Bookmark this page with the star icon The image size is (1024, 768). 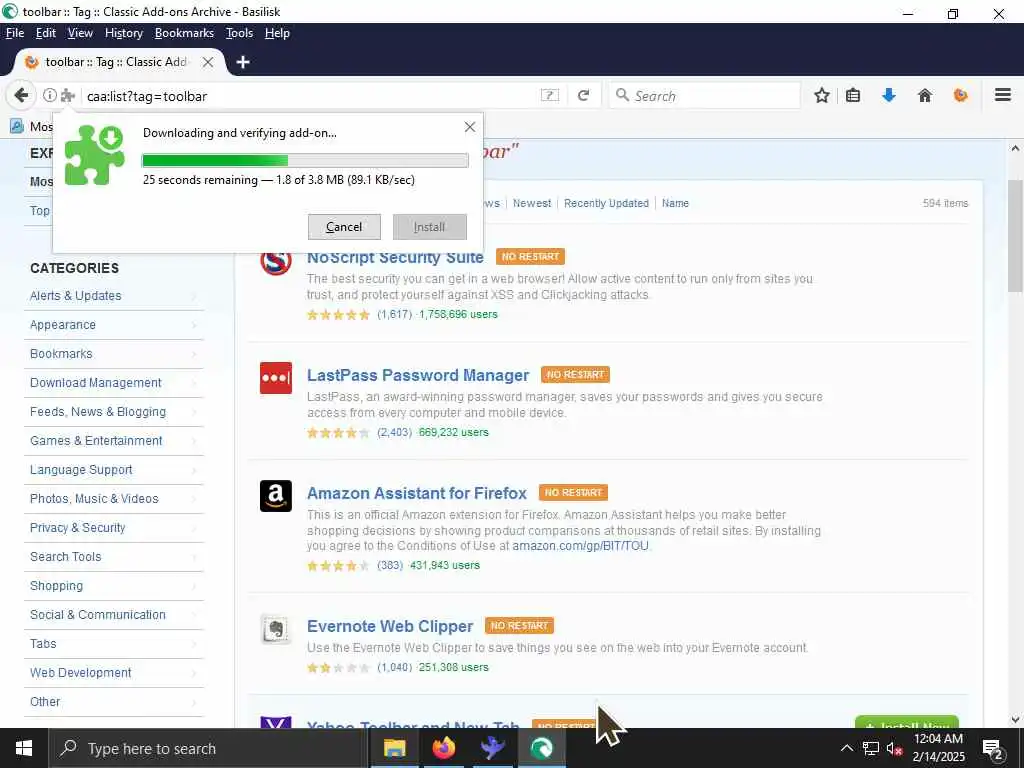pos(822,95)
